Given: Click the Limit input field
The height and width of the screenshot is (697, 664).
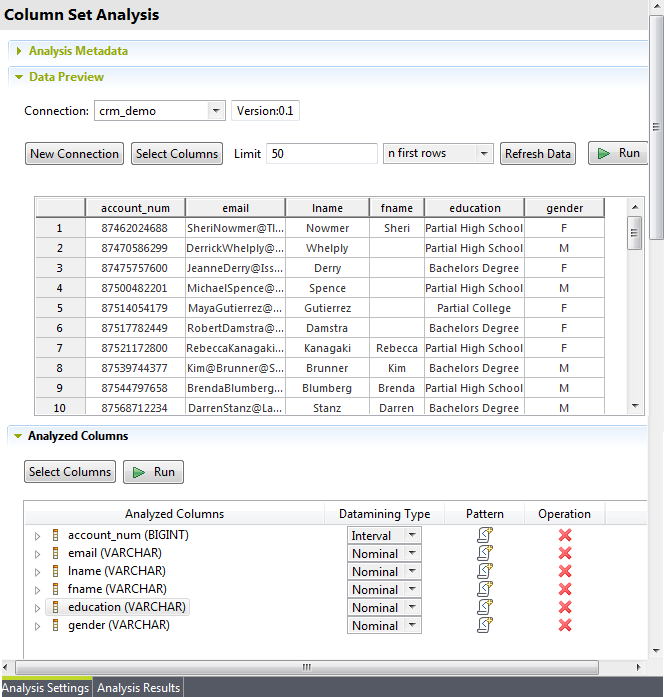Looking at the screenshot, I should point(321,154).
